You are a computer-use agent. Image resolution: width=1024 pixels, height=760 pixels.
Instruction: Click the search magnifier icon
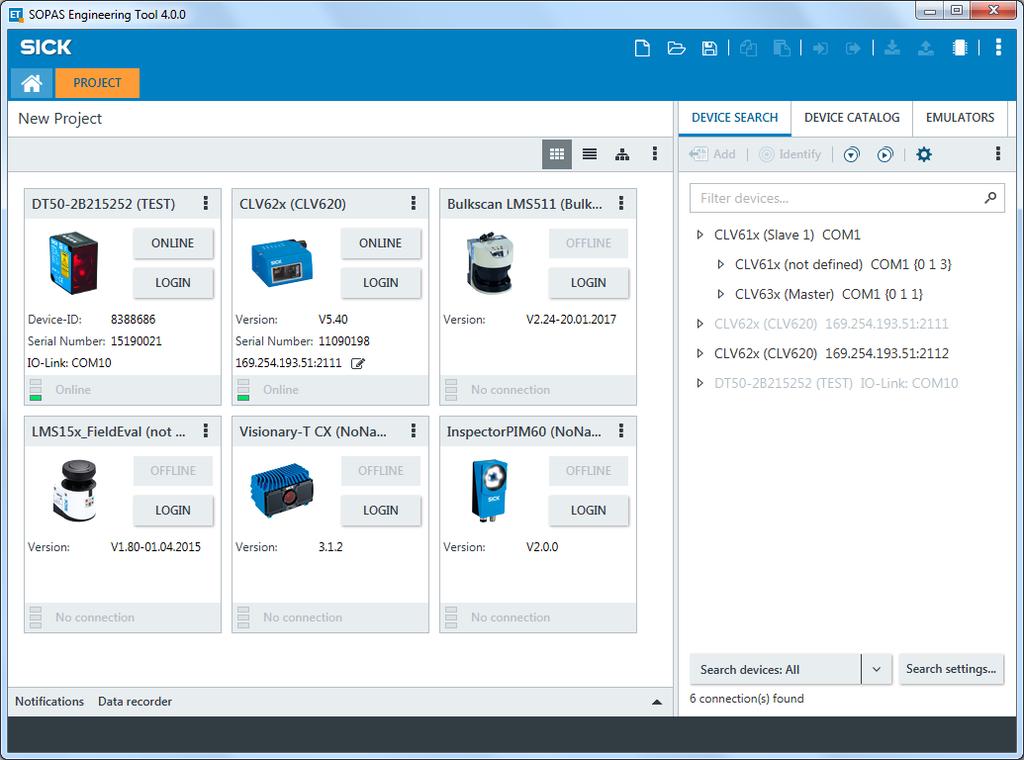pos(990,197)
